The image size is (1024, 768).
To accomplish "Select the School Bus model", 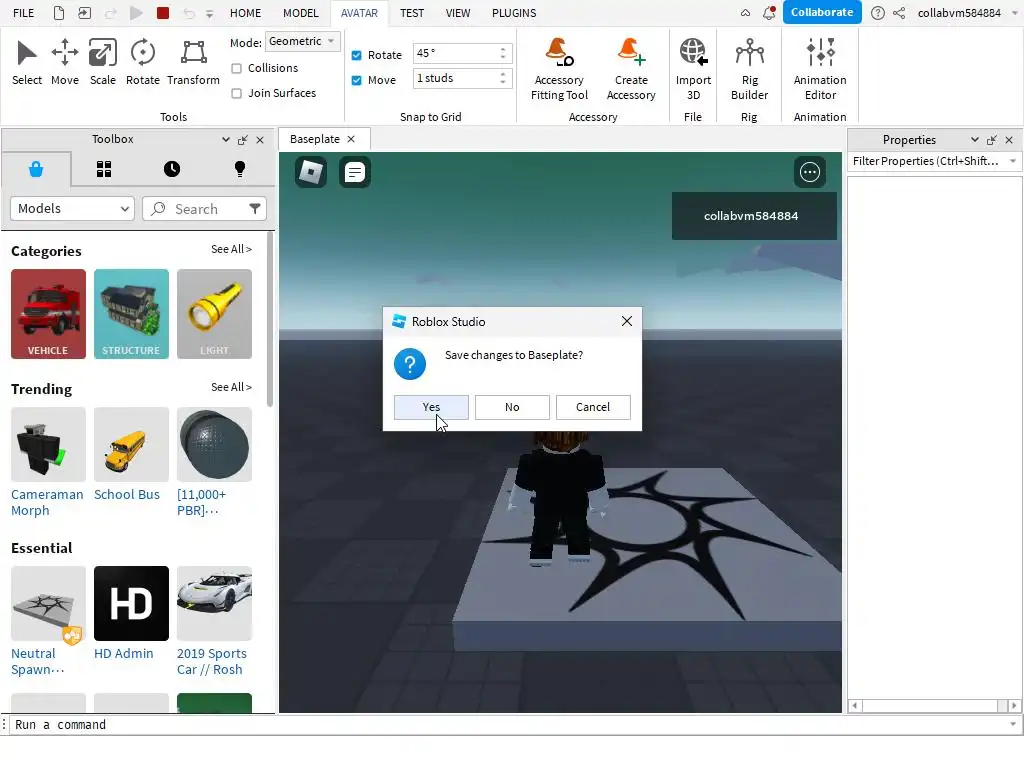I will coord(131,455).
